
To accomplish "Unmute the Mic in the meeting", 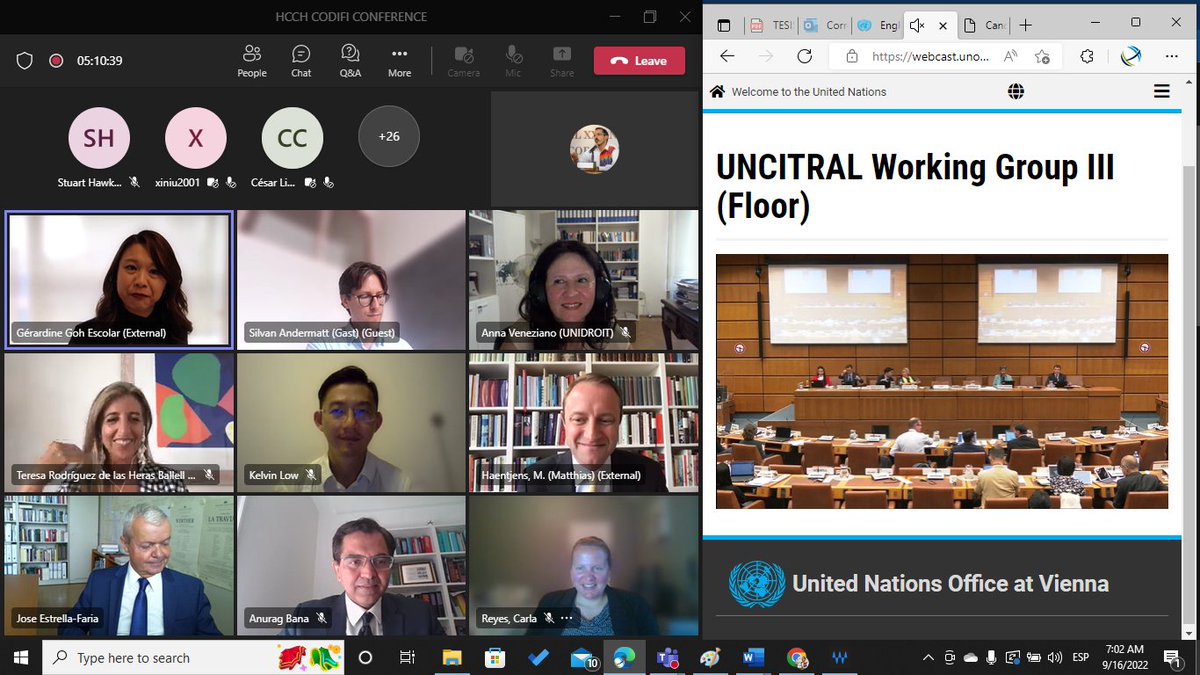I will point(513,60).
